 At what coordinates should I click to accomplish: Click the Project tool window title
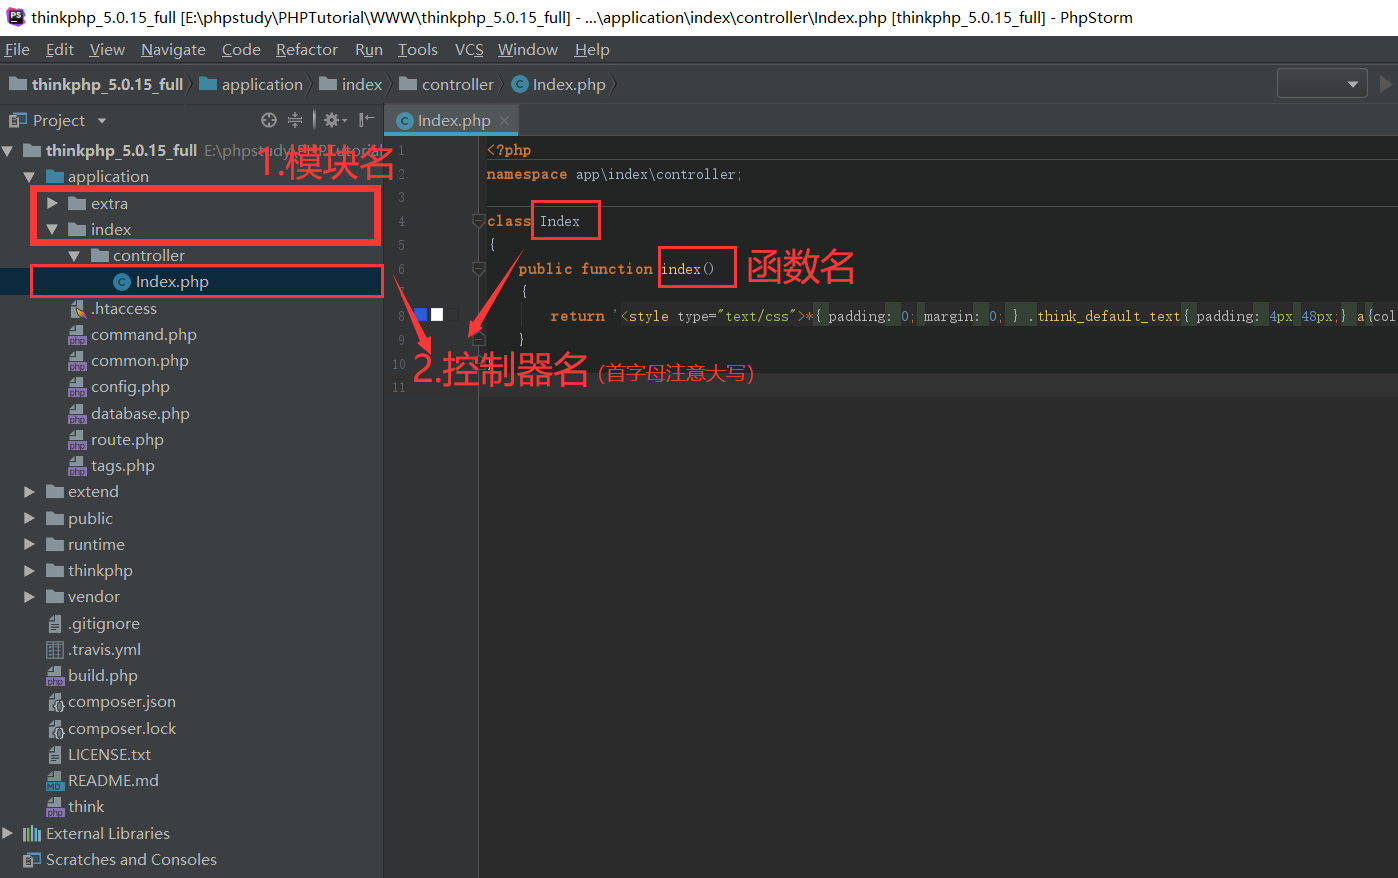[x=58, y=120]
